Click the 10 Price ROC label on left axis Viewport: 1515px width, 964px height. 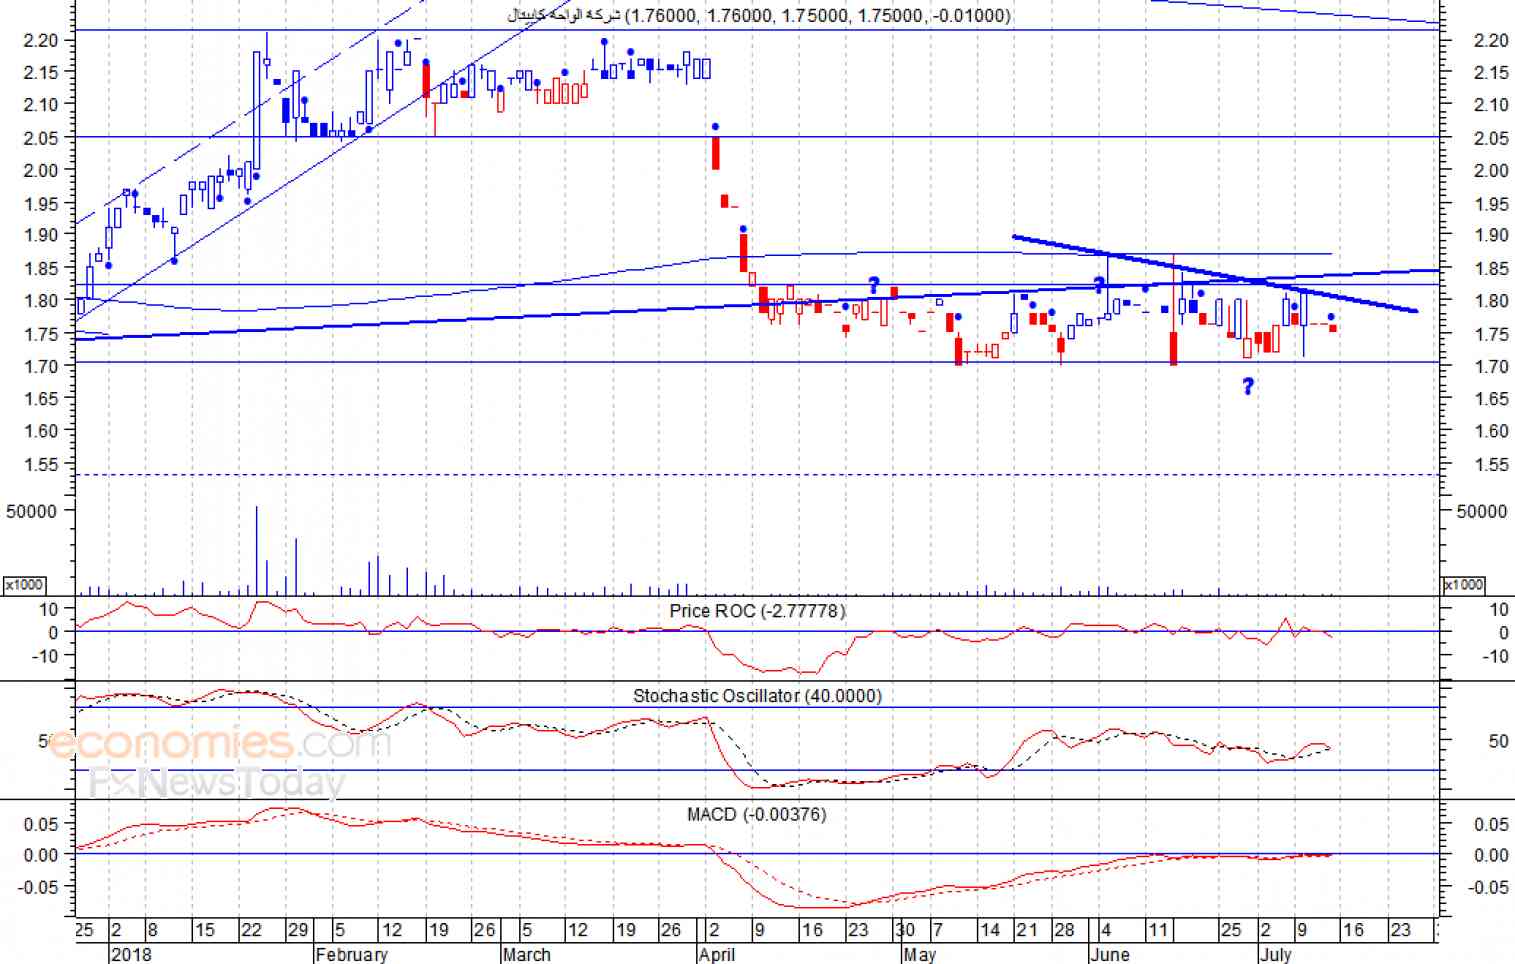[x=48, y=609]
